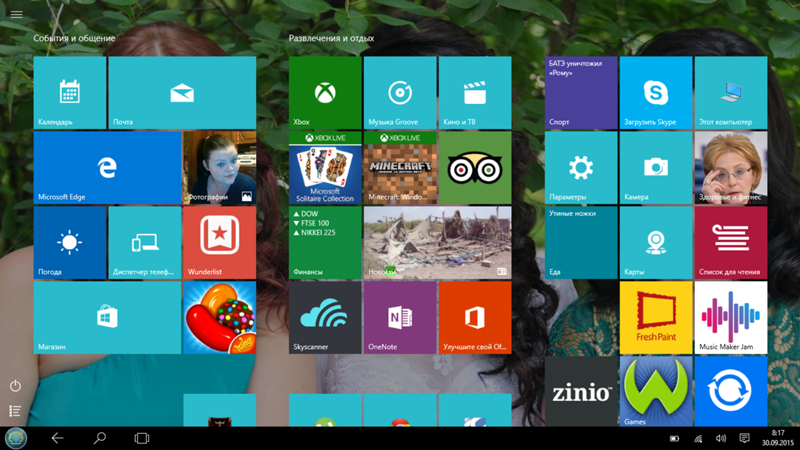This screenshot has width=800, height=450.
Task: Open the TripAdvisor owl tile
Action: (x=475, y=167)
